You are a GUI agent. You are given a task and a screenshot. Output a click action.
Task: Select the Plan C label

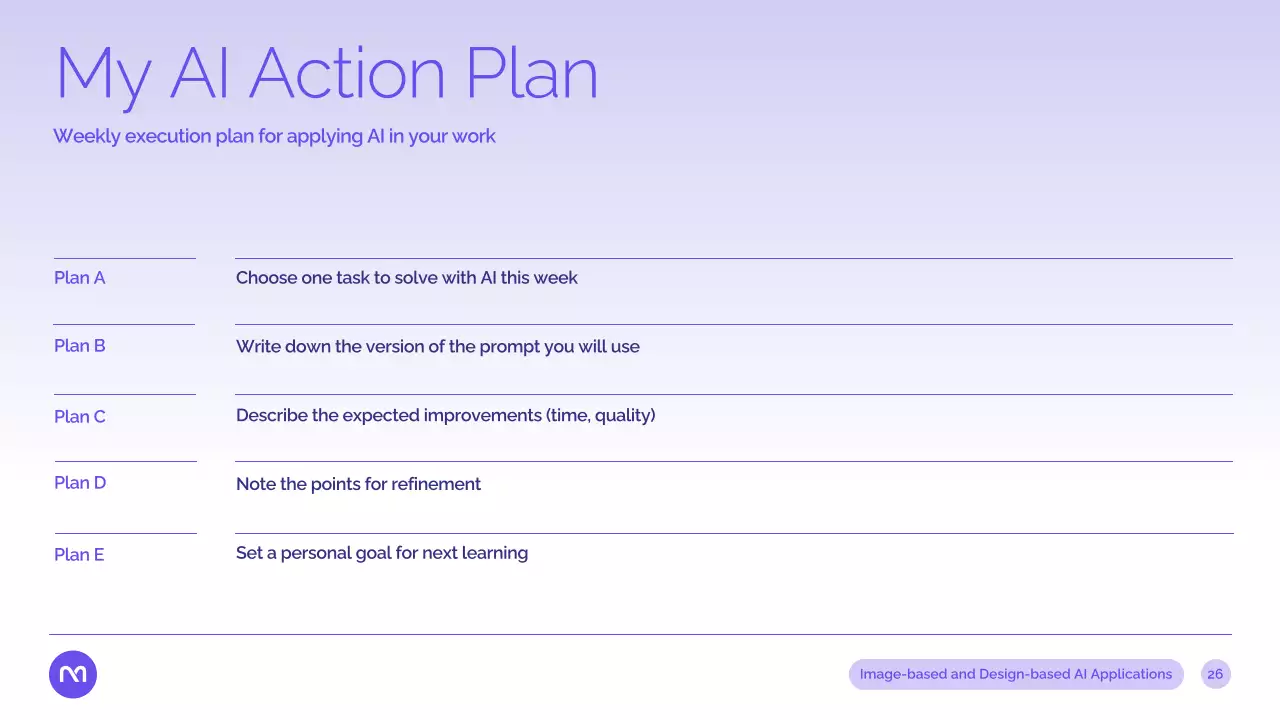point(79,416)
